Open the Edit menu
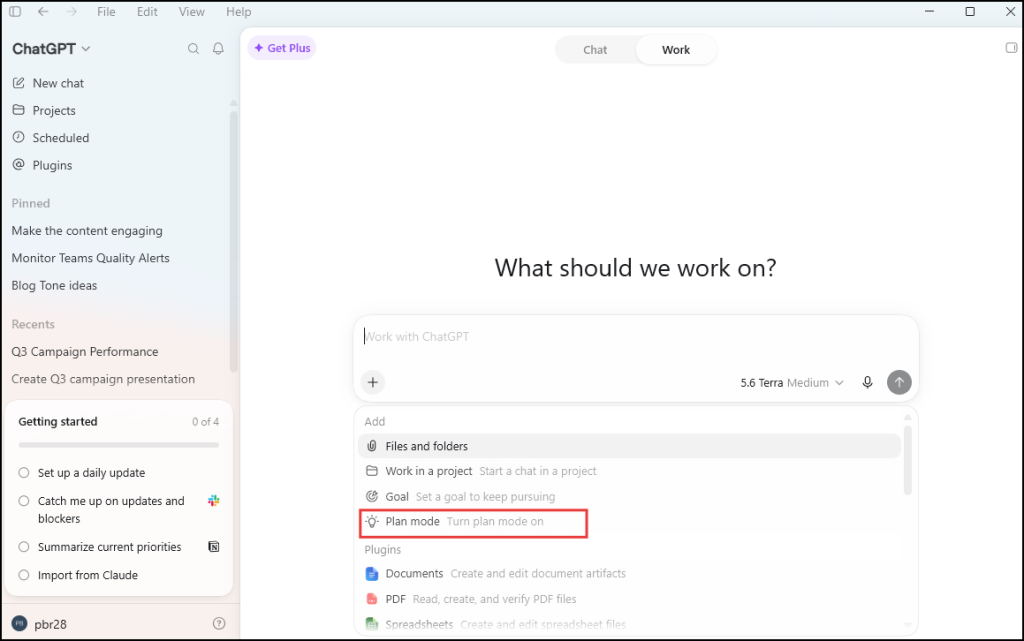 (147, 12)
